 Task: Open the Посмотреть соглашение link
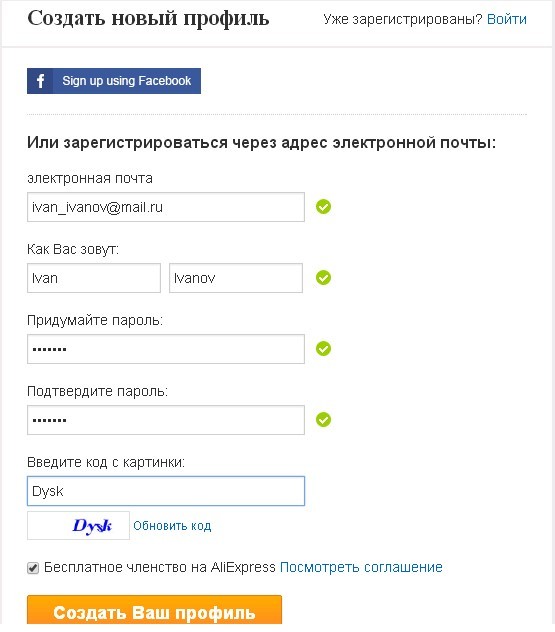pos(361,568)
